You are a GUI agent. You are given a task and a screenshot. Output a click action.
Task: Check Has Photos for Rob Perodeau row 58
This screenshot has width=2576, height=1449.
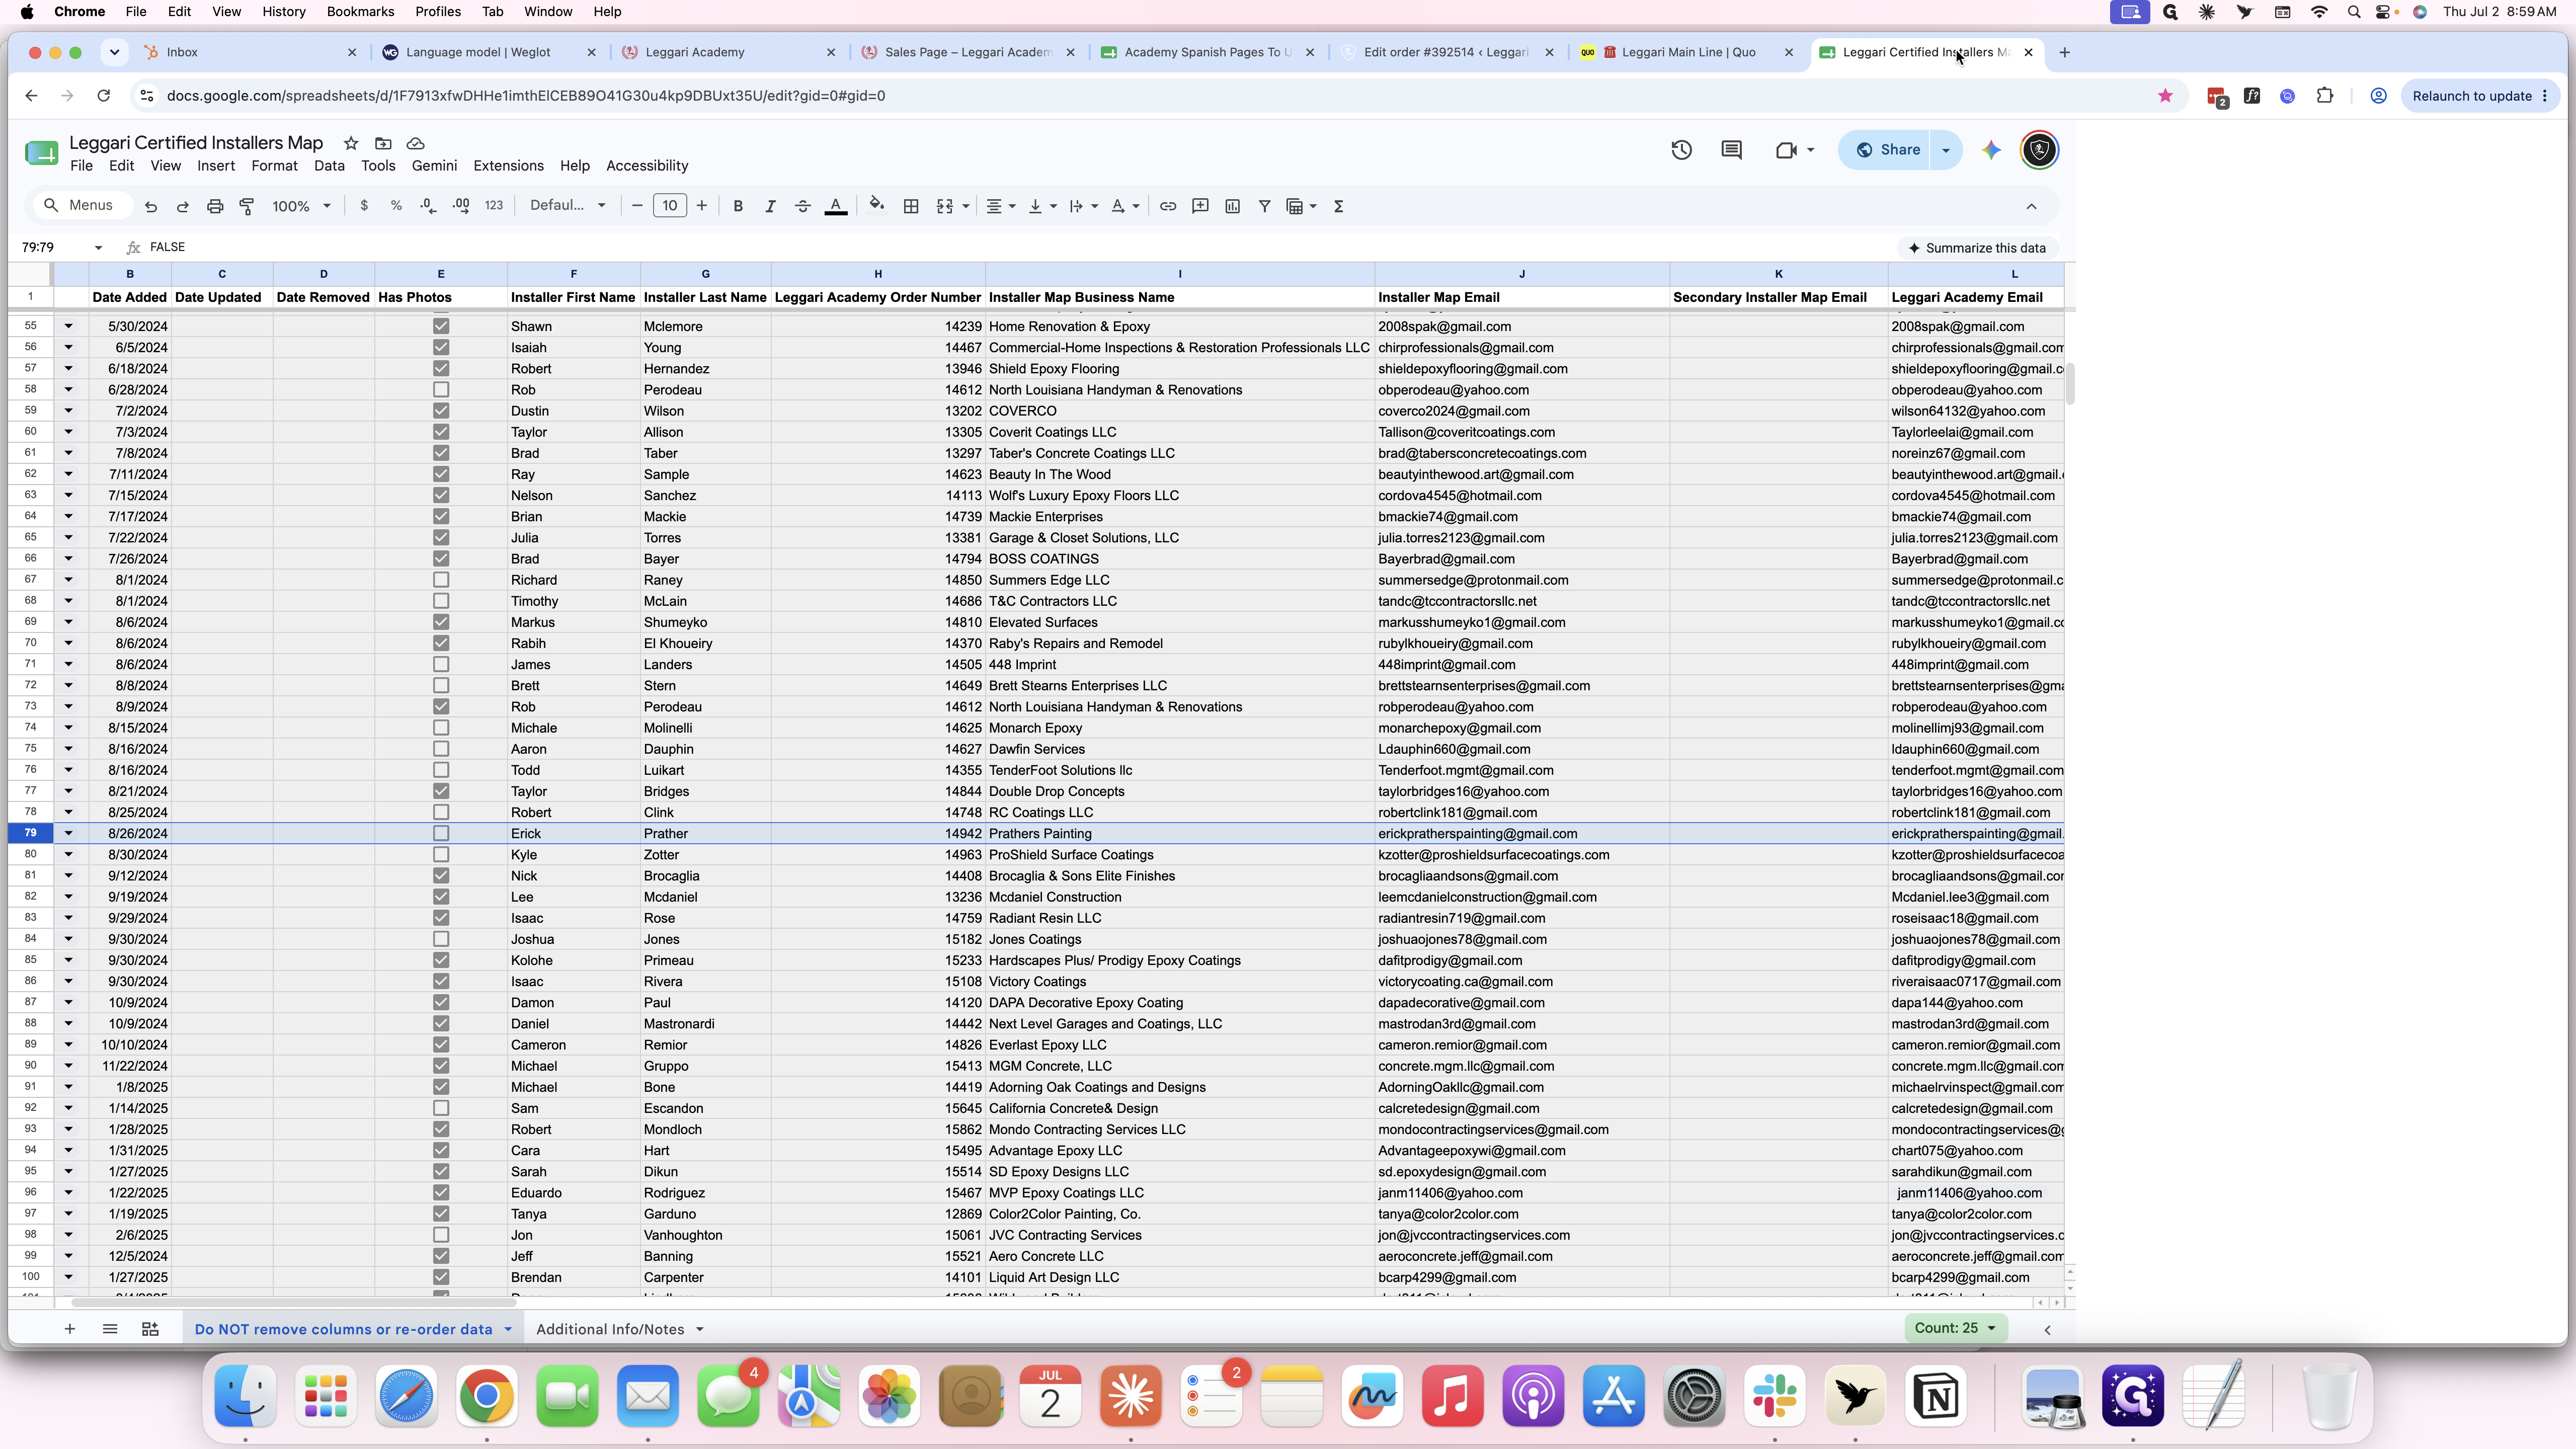coord(441,390)
